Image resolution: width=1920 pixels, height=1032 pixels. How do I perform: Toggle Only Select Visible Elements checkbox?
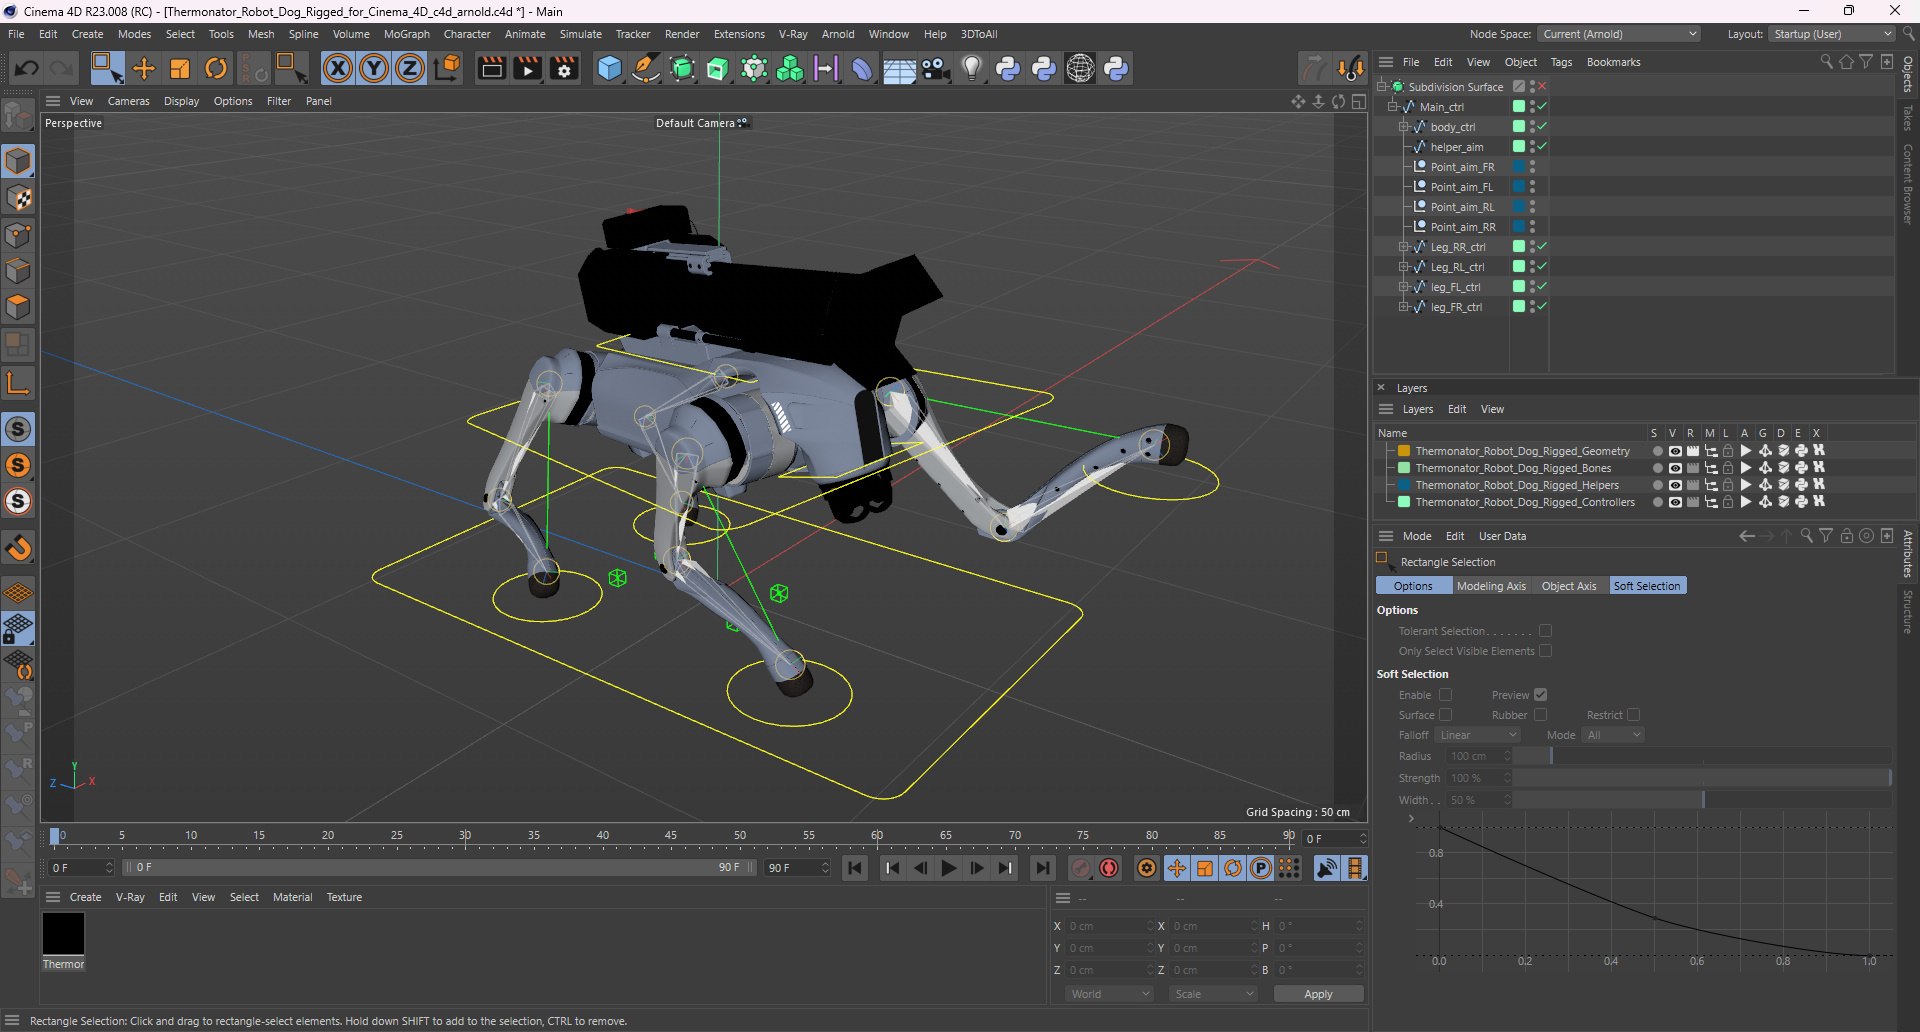(1545, 651)
